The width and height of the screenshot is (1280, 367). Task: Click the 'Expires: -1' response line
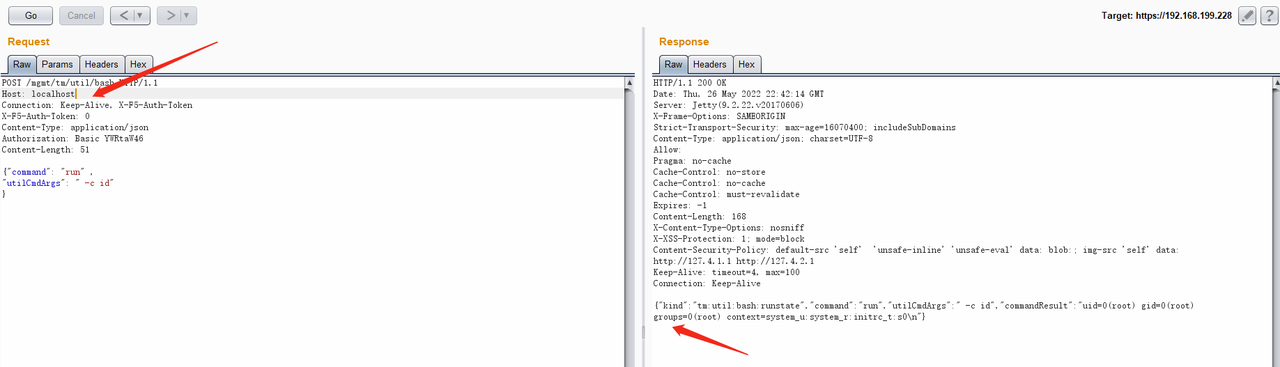click(x=679, y=206)
